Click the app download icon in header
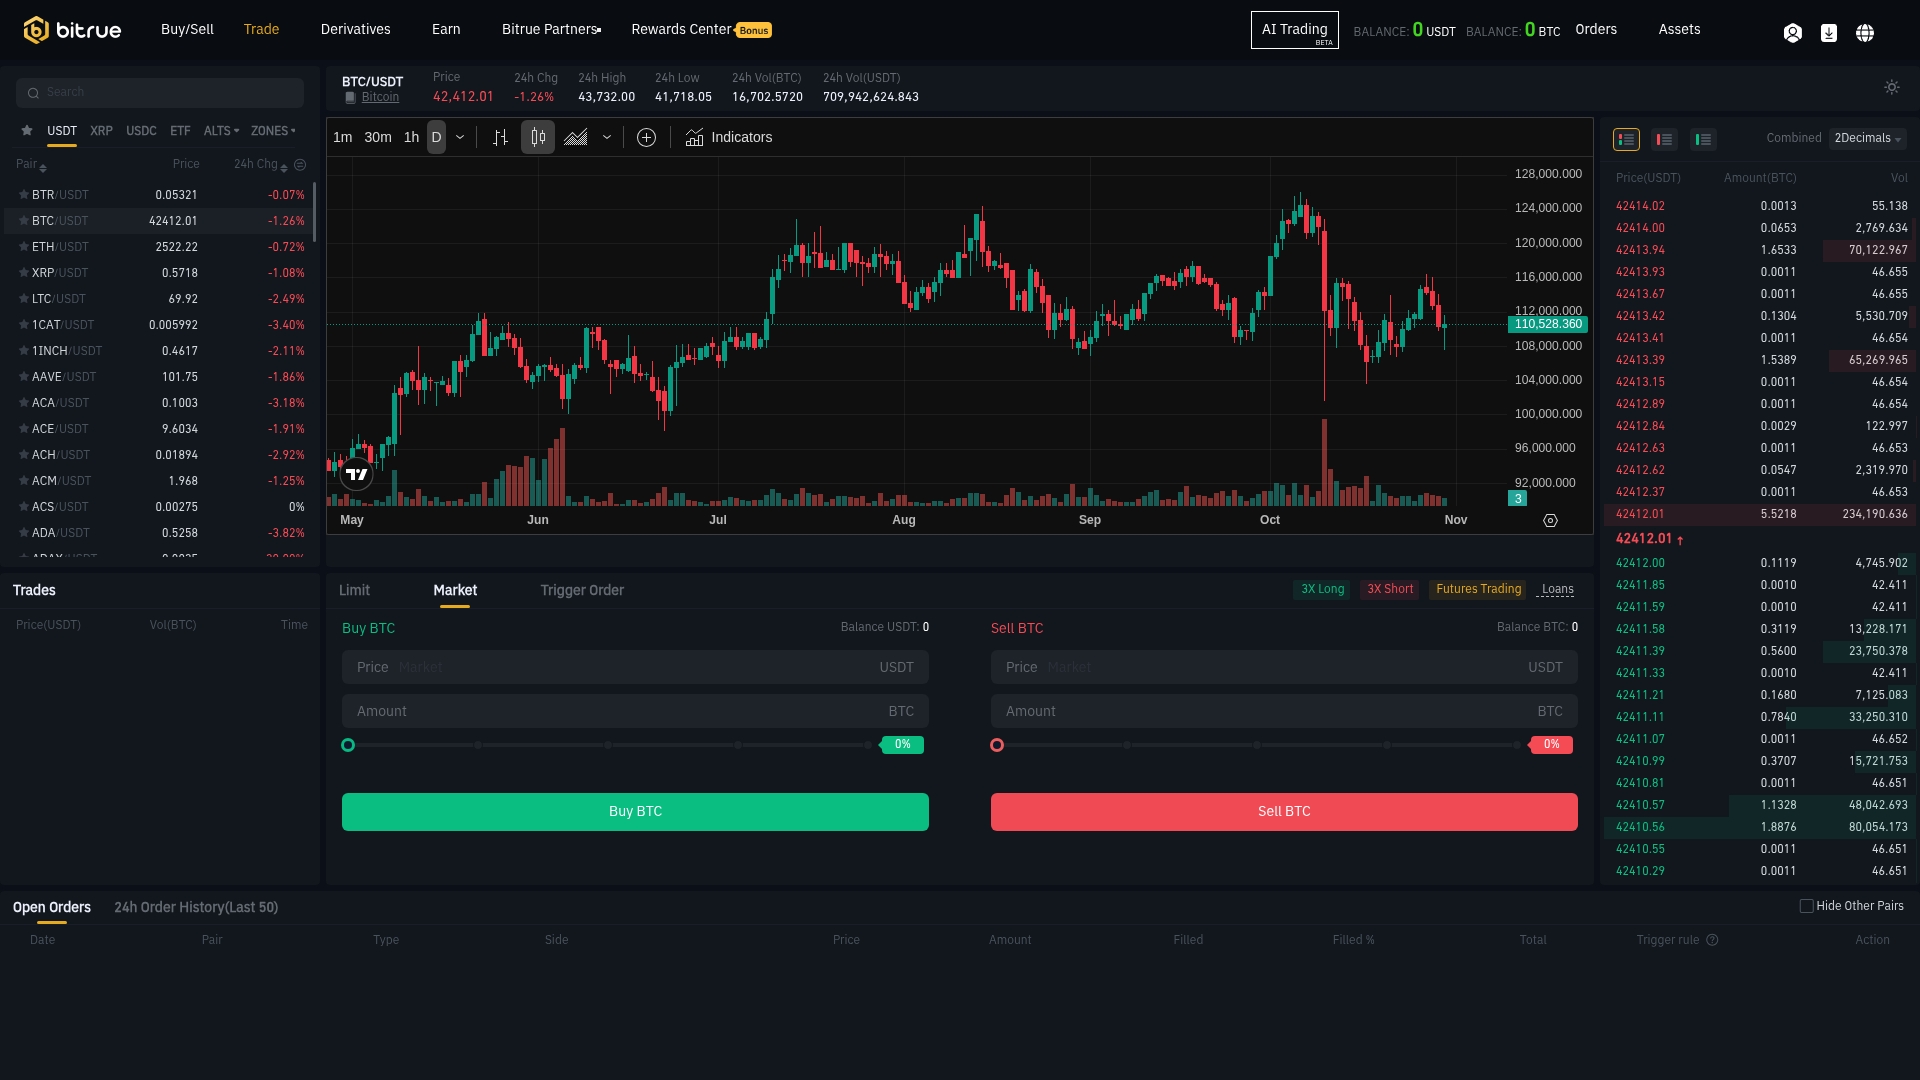The image size is (1920, 1080). [x=1828, y=33]
